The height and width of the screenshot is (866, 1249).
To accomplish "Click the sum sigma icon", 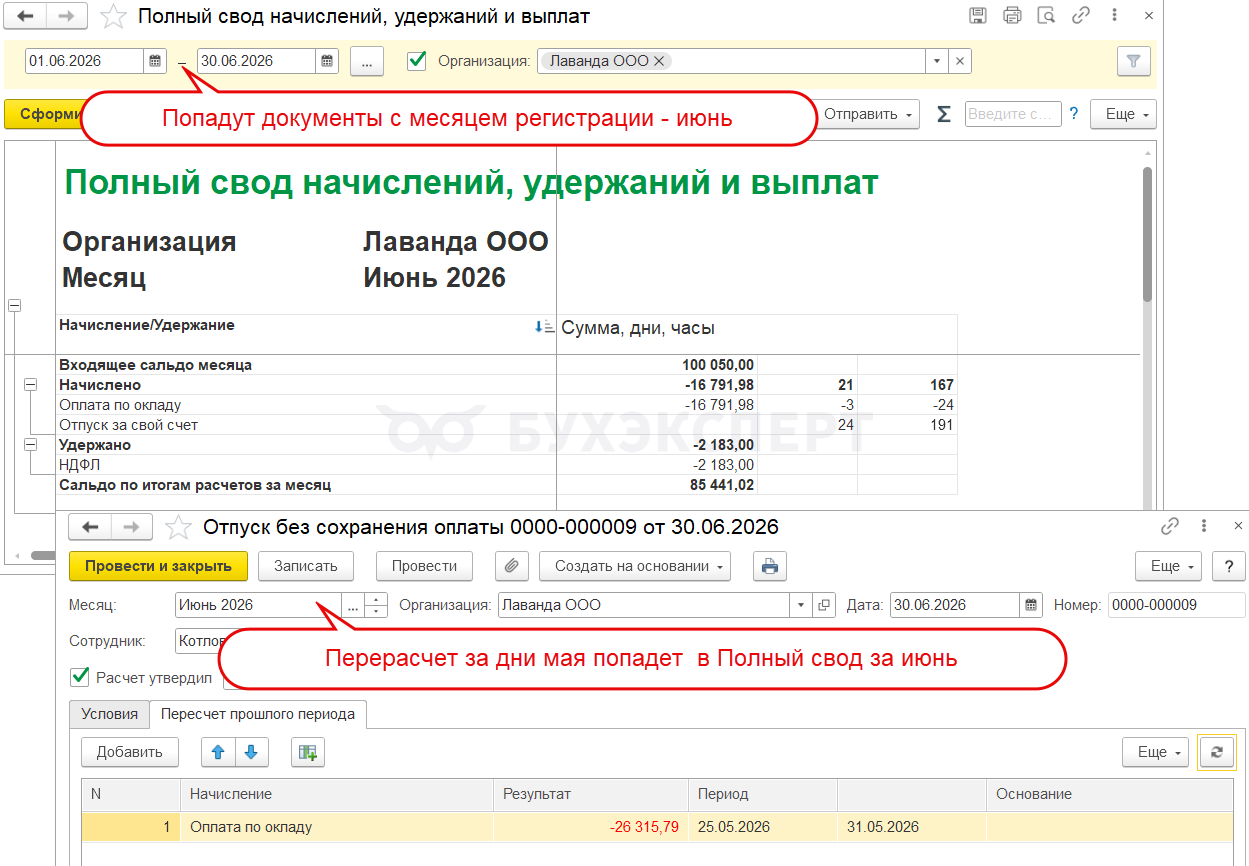I will (x=943, y=114).
